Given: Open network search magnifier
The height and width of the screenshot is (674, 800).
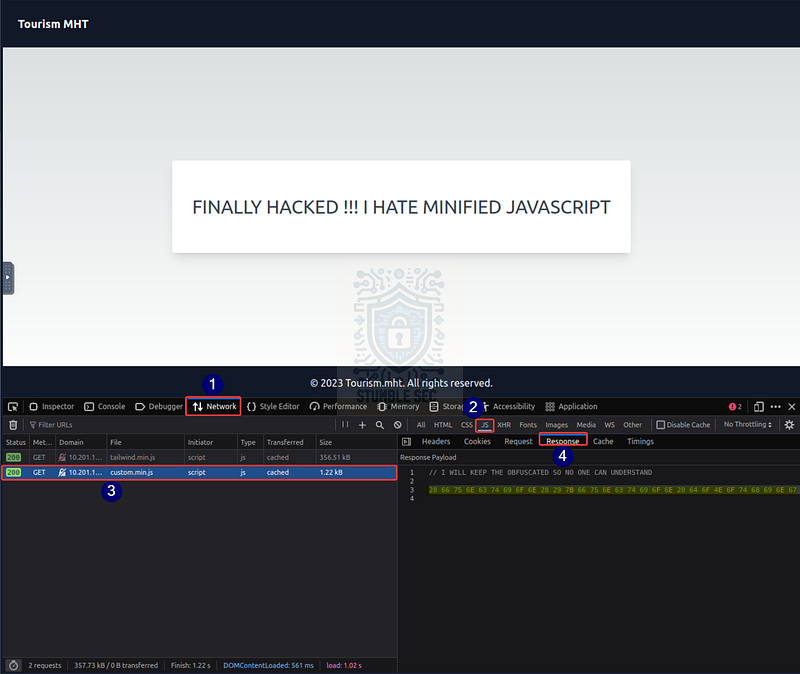Looking at the screenshot, I should coord(380,425).
